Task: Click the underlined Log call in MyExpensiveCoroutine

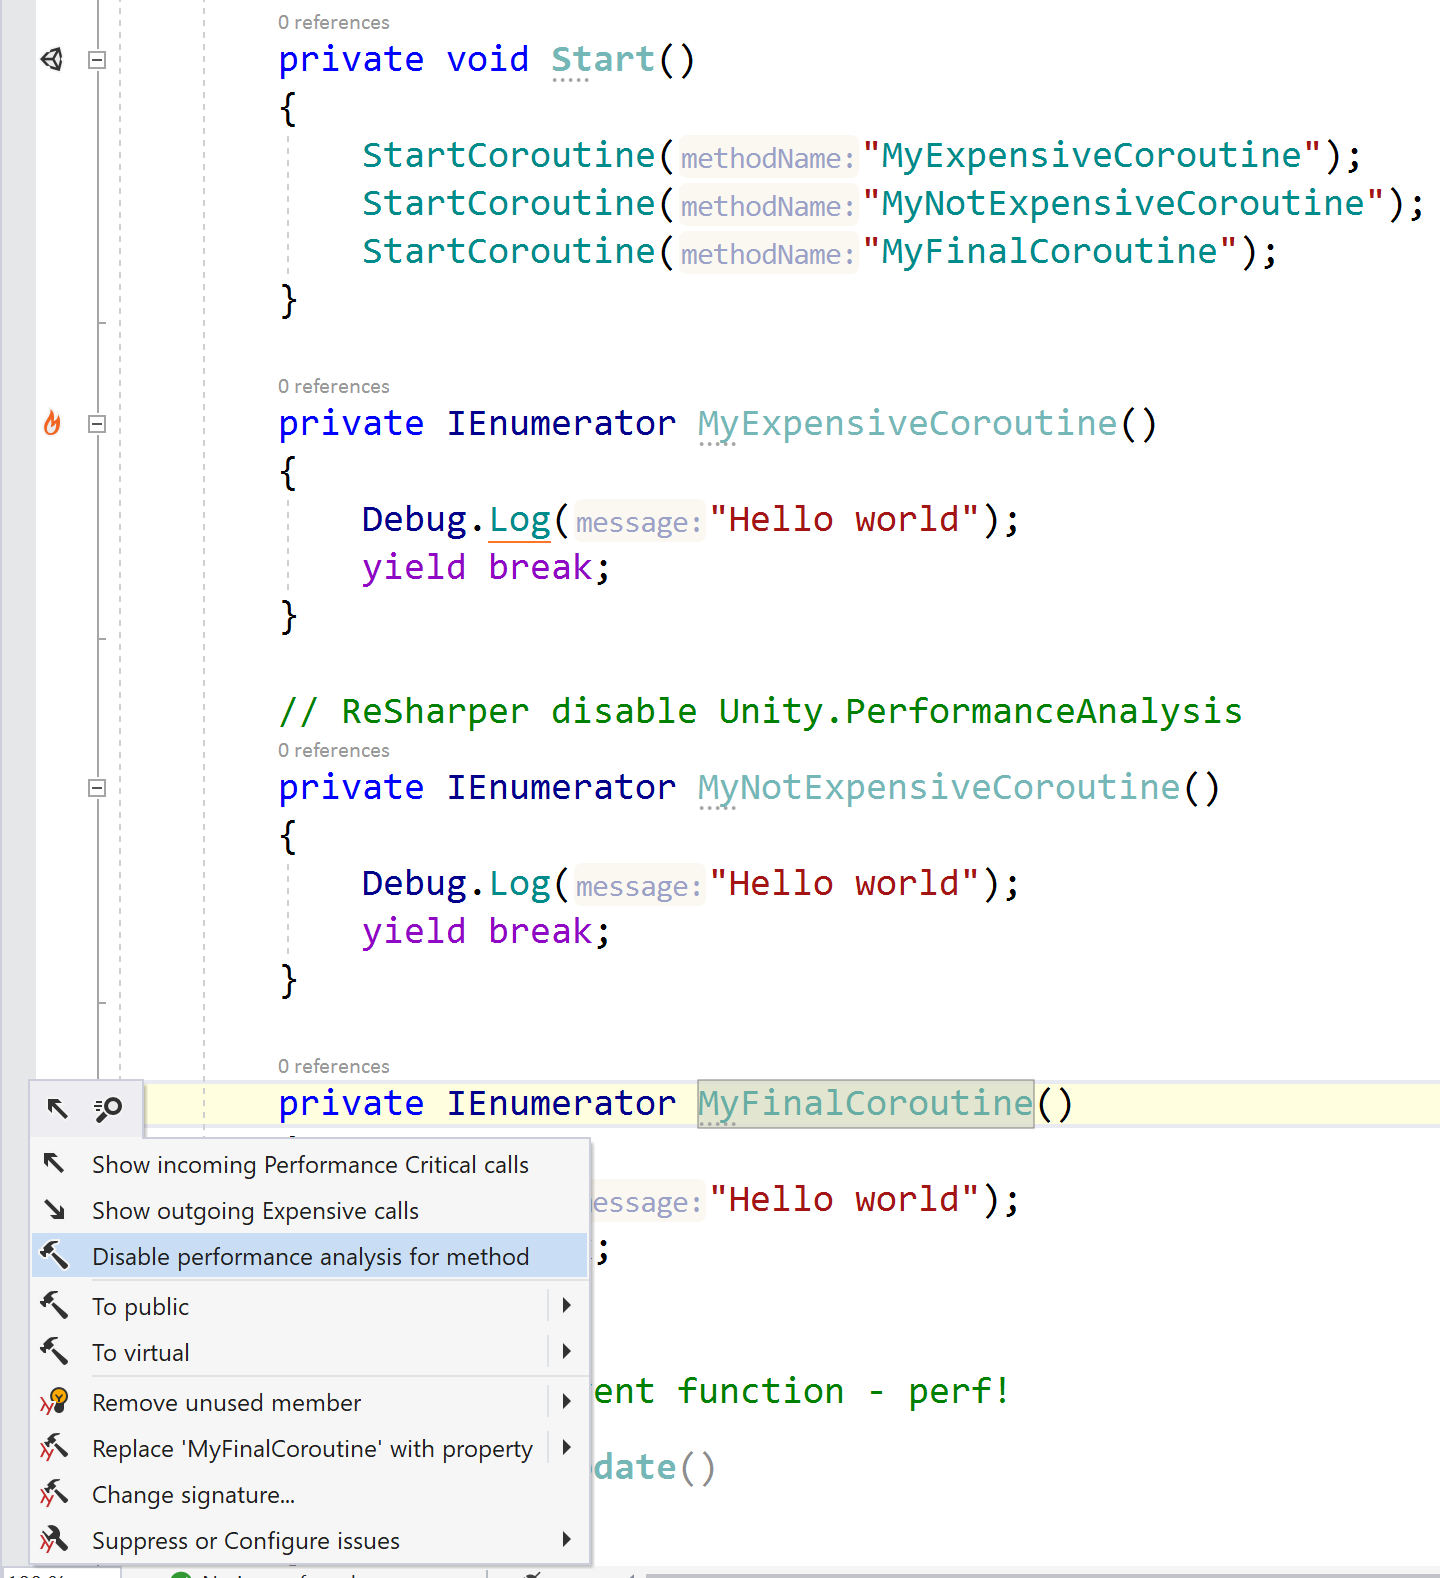Action: click(x=519, y=519)
